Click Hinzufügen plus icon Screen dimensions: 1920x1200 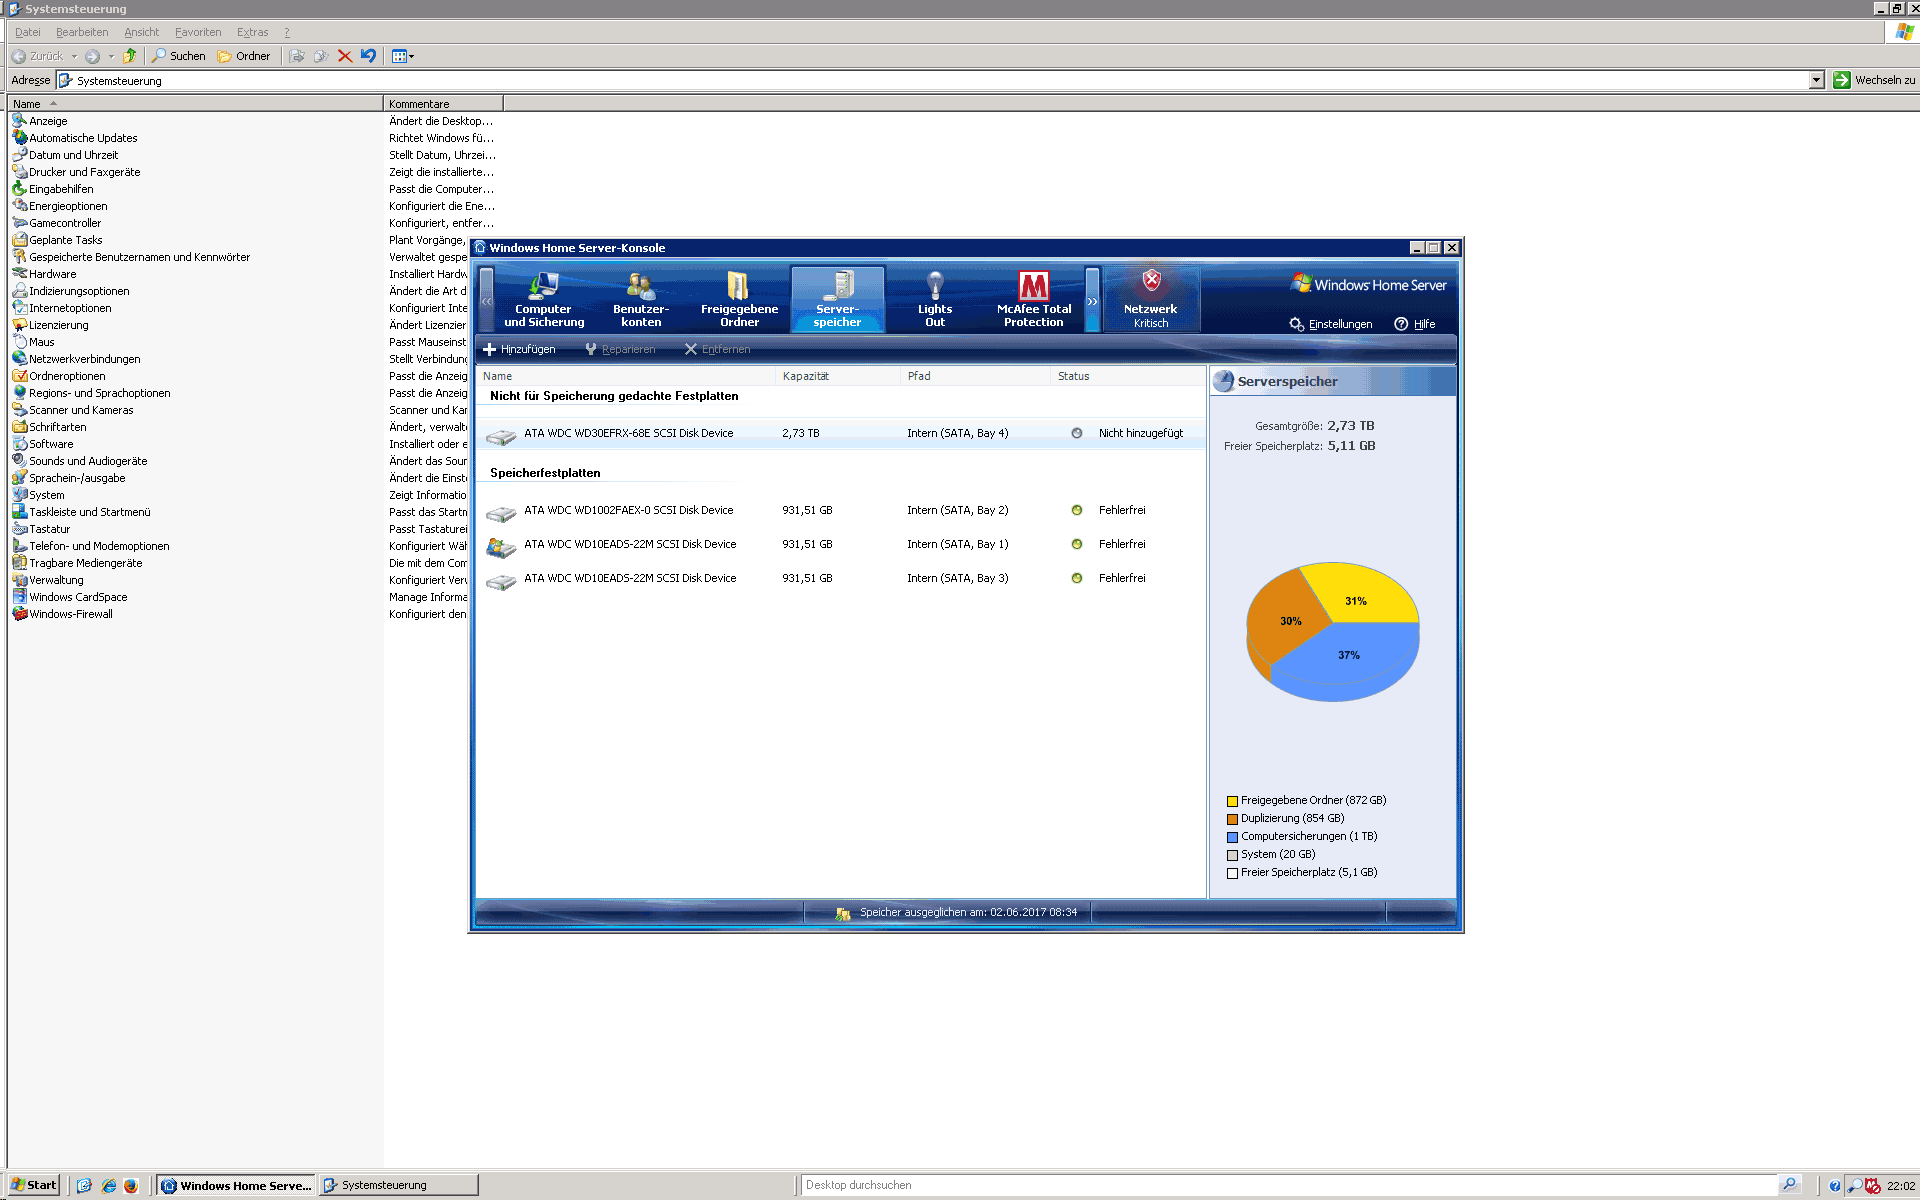(x=490, y=349)
